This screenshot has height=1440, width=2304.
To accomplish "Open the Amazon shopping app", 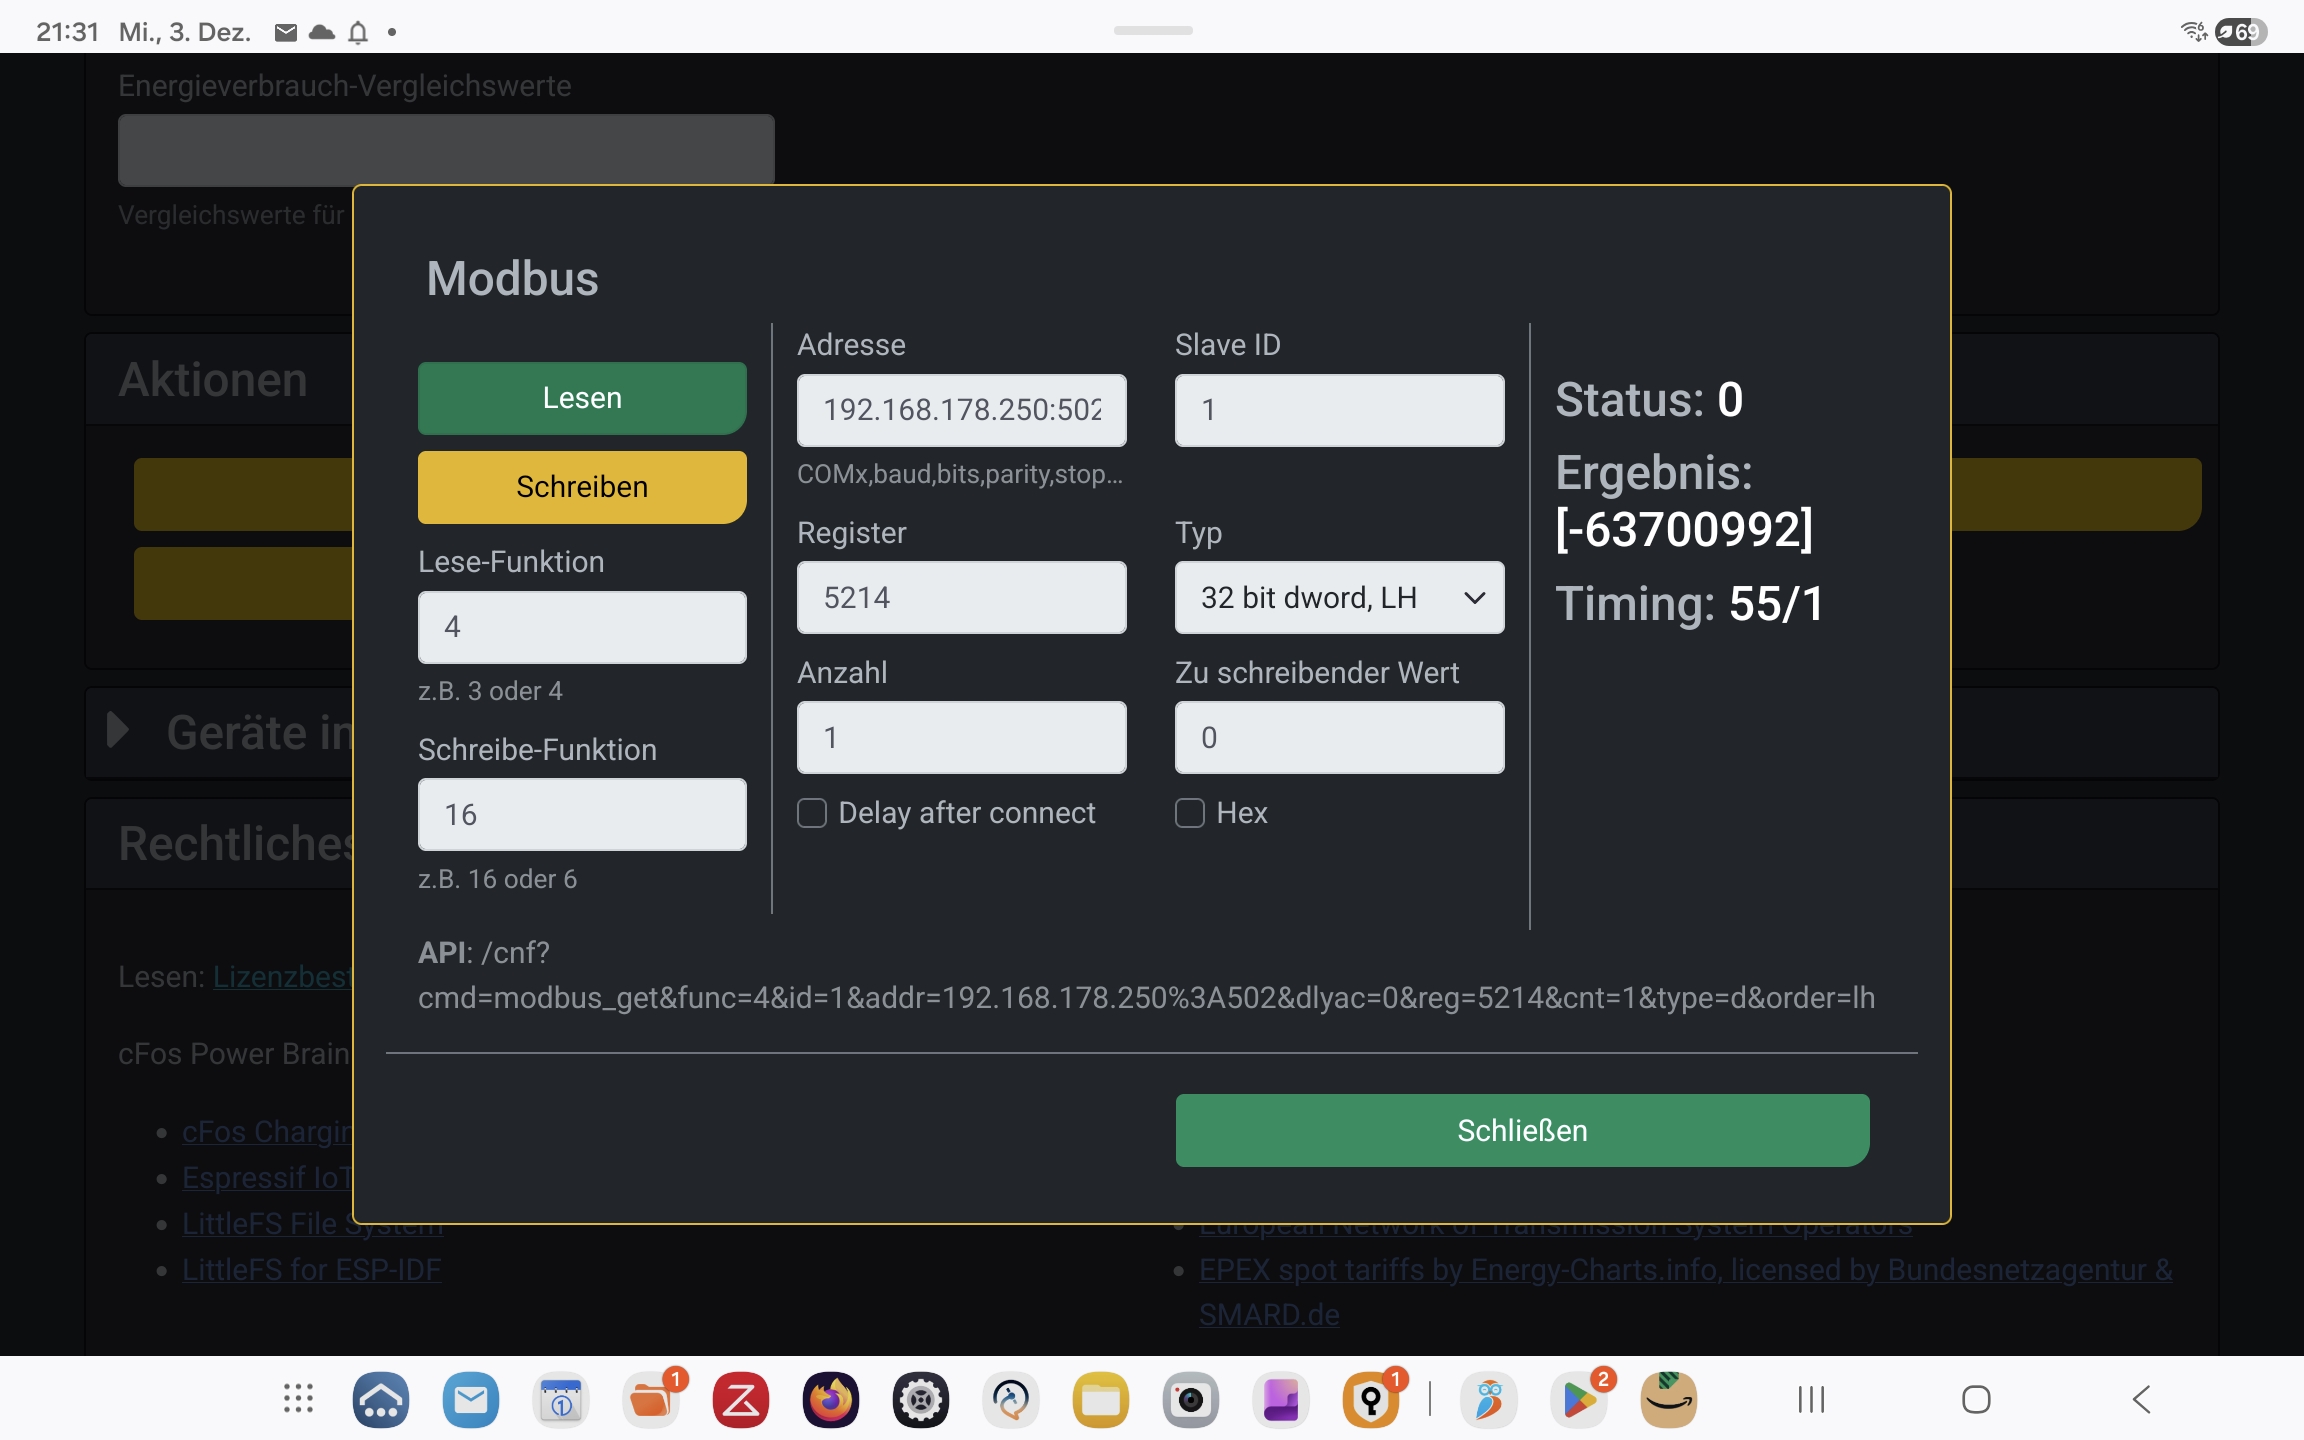I will click(x=1668, y=1399).
